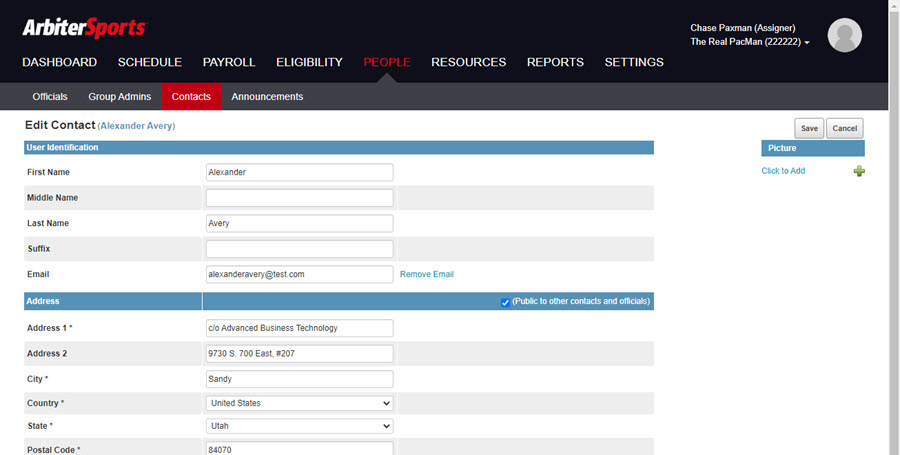Image resolution: width=900 pixels, height=455 pixels.
Task: Click the Edit Contact heading
Action: pos(60,125)
